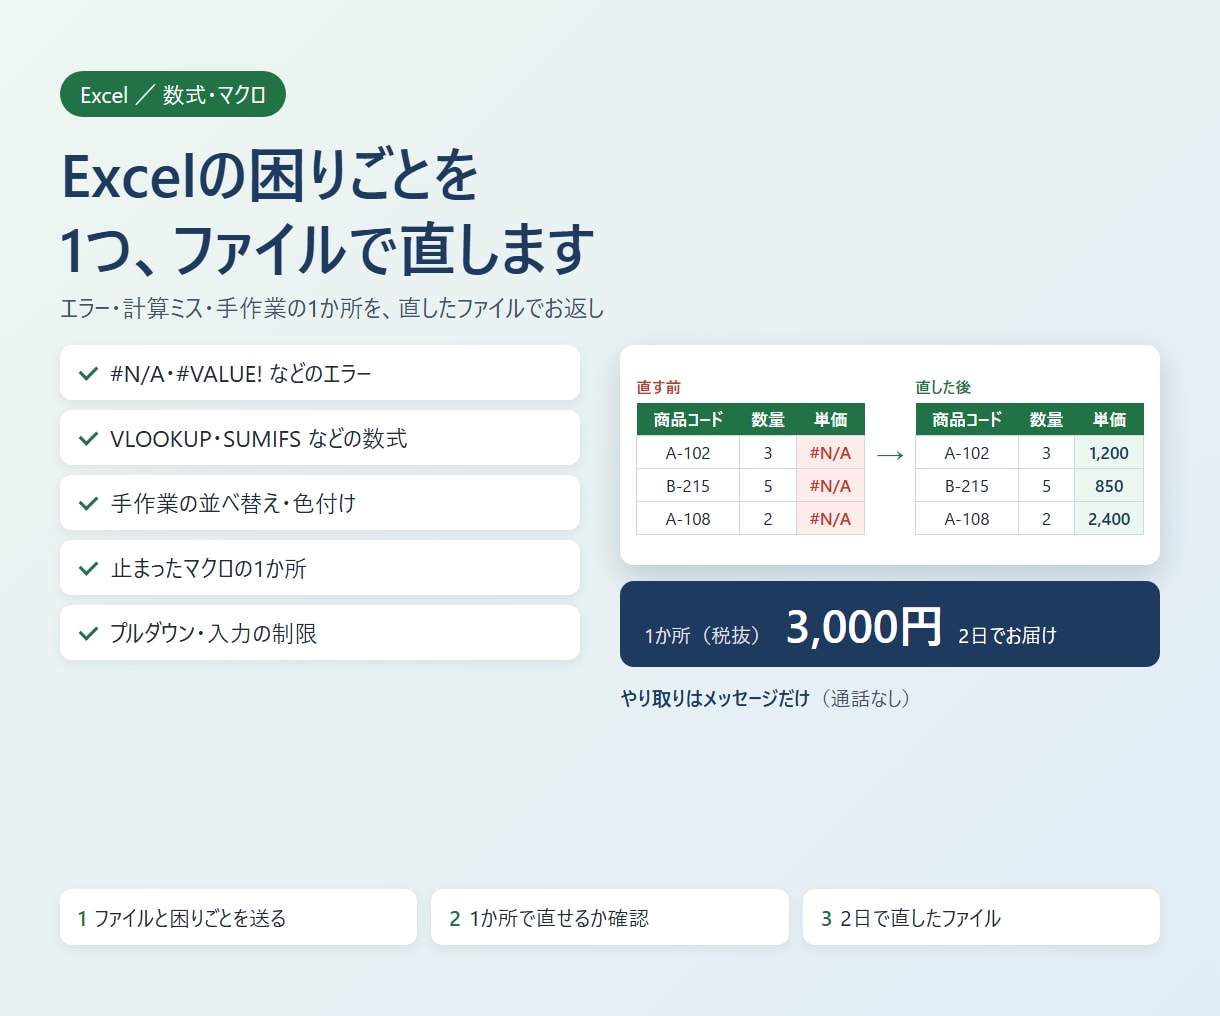Screen dimensions: 1220x1016
Task: Click step 2 1か所で直せるか確認
Action: [610, 917]
